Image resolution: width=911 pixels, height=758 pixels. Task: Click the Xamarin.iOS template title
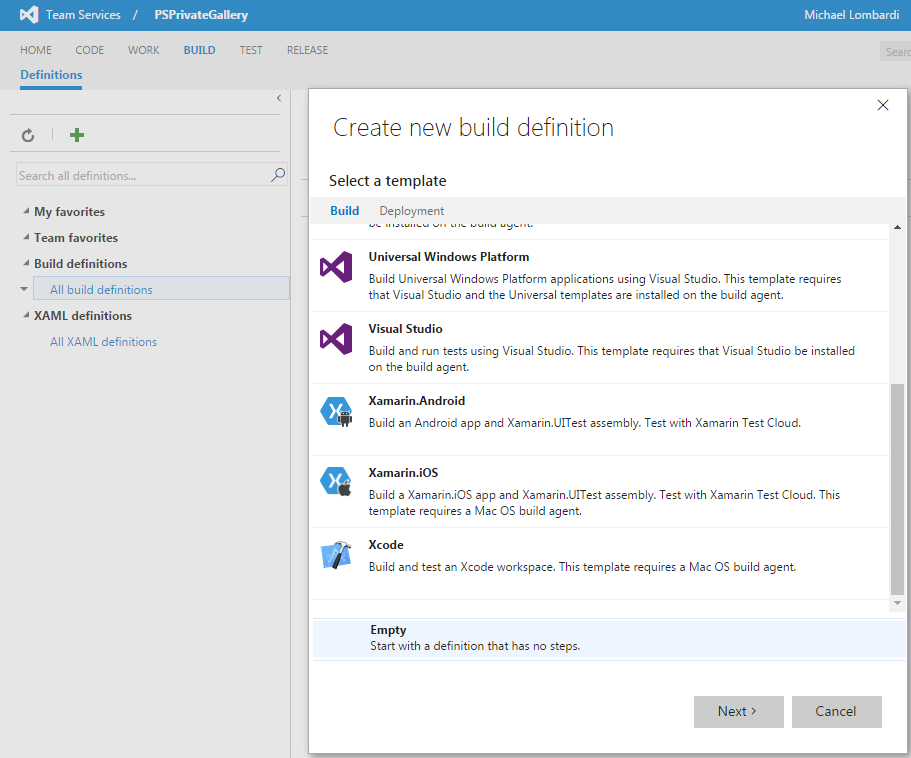(x=403, y=473)
